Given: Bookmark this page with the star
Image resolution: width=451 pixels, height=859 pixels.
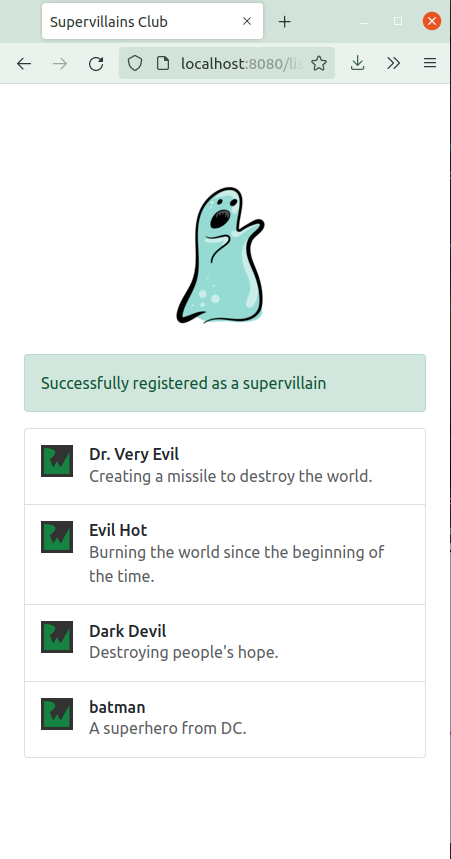Looking at the screenshot, I should pos(319,64).
